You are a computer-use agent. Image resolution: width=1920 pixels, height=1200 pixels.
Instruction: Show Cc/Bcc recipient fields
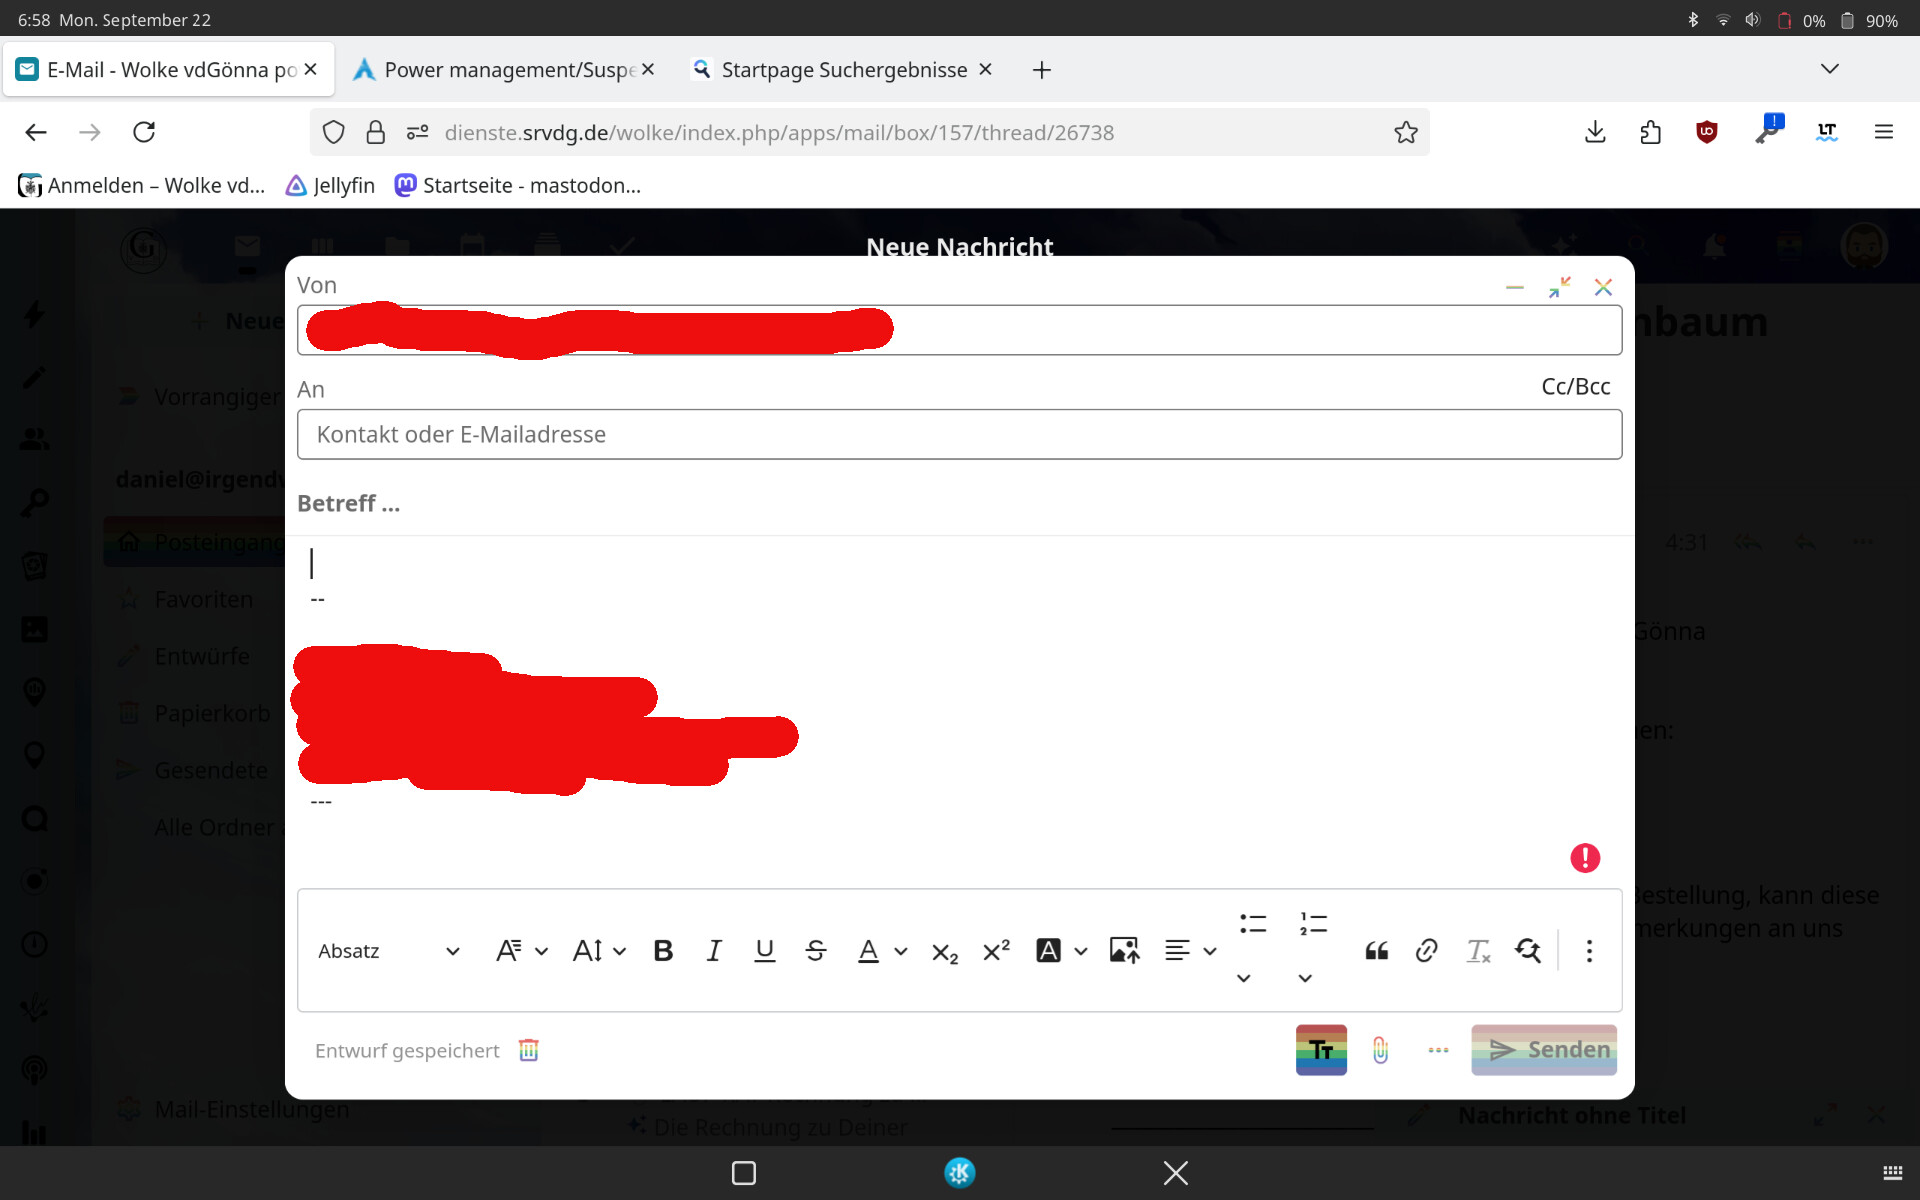1575,387
